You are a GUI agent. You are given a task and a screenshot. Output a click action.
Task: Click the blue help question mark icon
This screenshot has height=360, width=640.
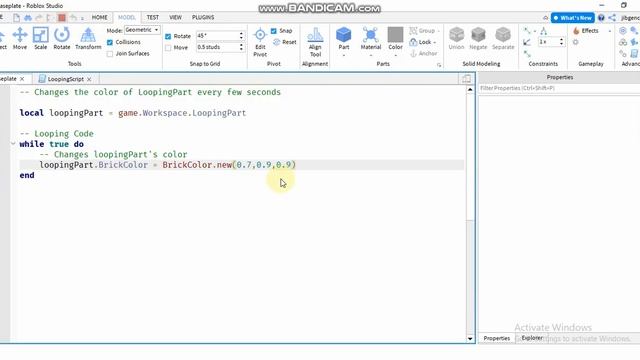(x=601, y=18)
